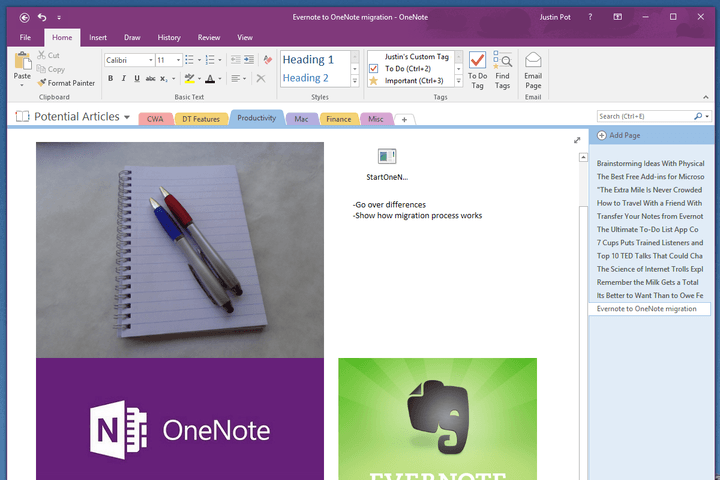Click the clear formatting icon
Image resolution: width=720 pixels, height=480 pixels.
coord(268,60)
